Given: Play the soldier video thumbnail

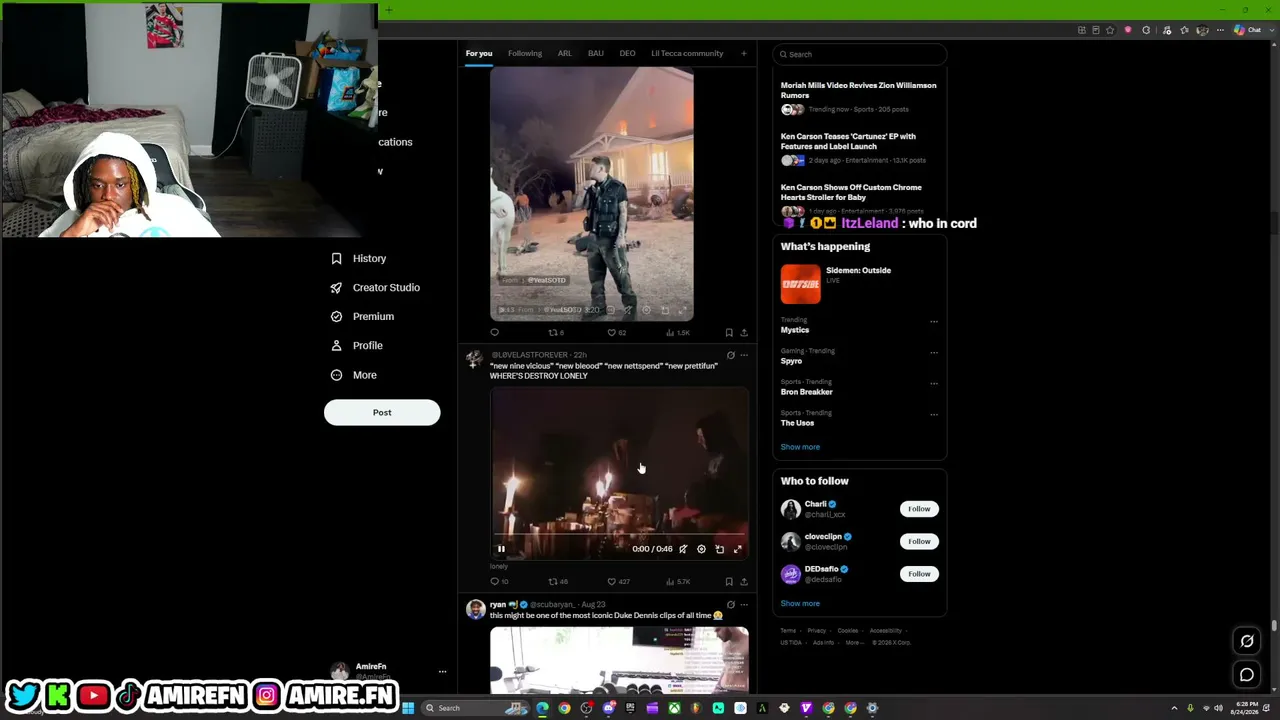Looking at the screenshot, I should point(592,194).
